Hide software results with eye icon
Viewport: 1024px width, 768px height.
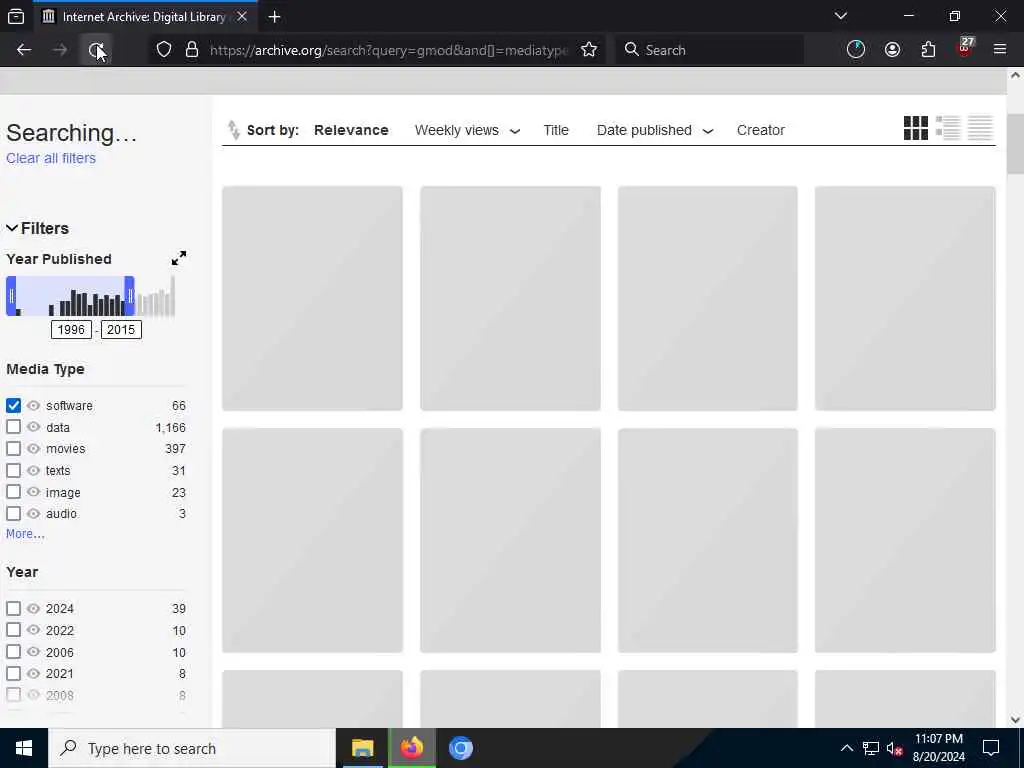tap(33, 406)
